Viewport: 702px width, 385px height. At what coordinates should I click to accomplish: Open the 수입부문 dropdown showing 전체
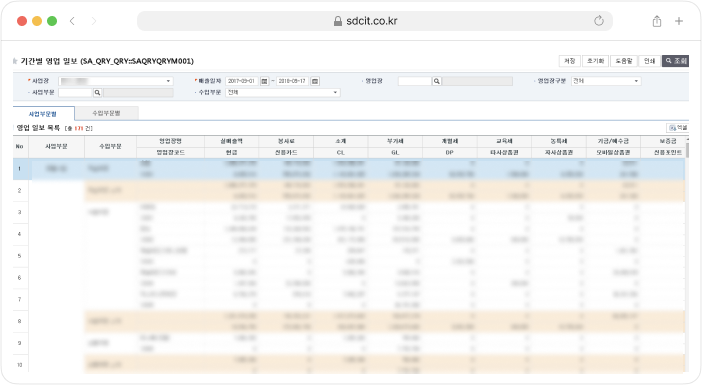[x=283, y=93]
